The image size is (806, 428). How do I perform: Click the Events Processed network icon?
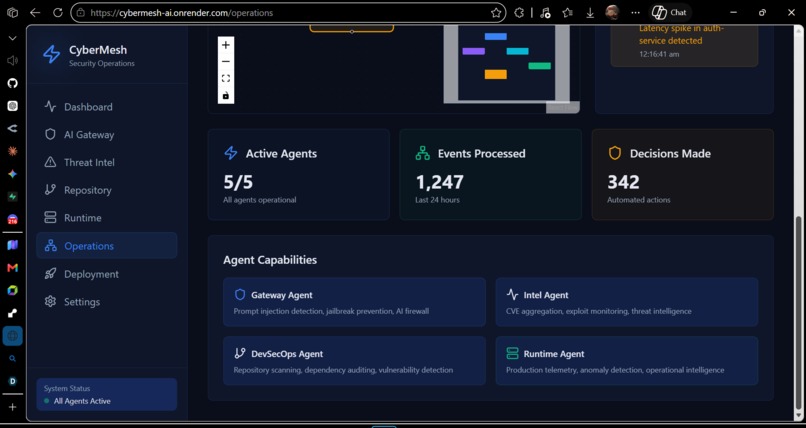click(423, 153)
